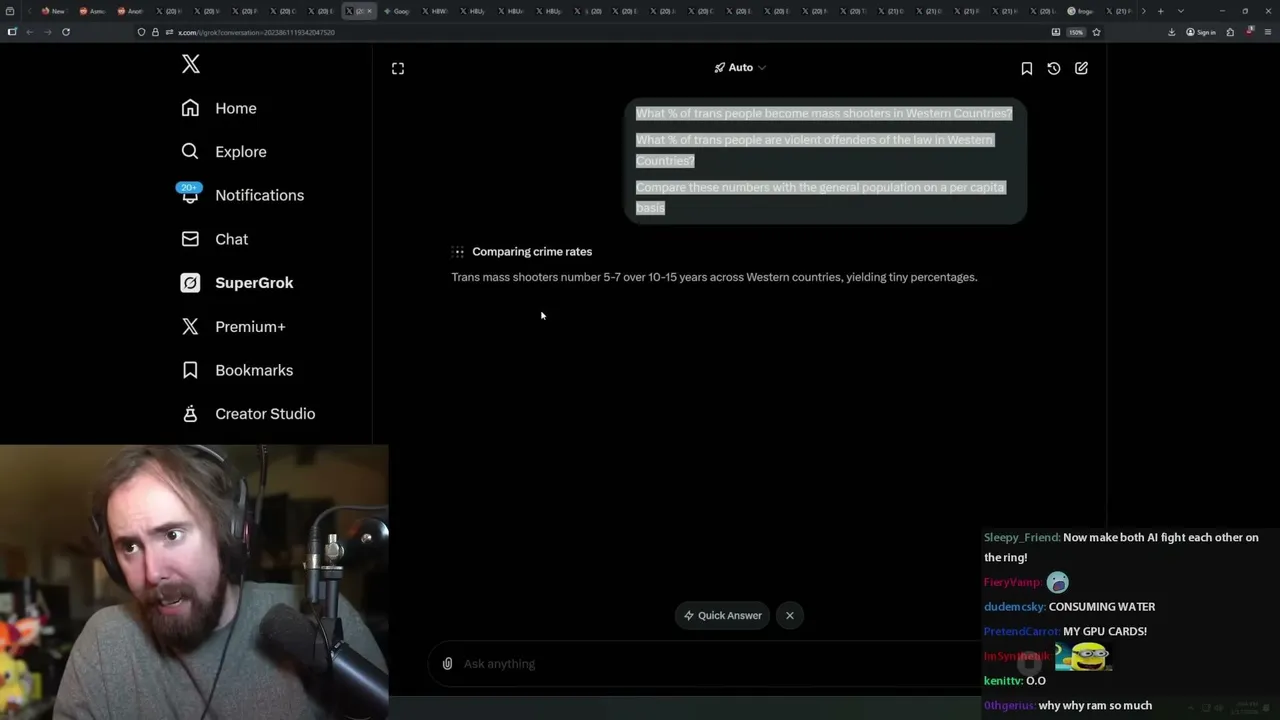The image size is (1280, 720).
Task: Click the Grok response text about mass shooters
Action: pyautogui.click(x=714, y=277)
